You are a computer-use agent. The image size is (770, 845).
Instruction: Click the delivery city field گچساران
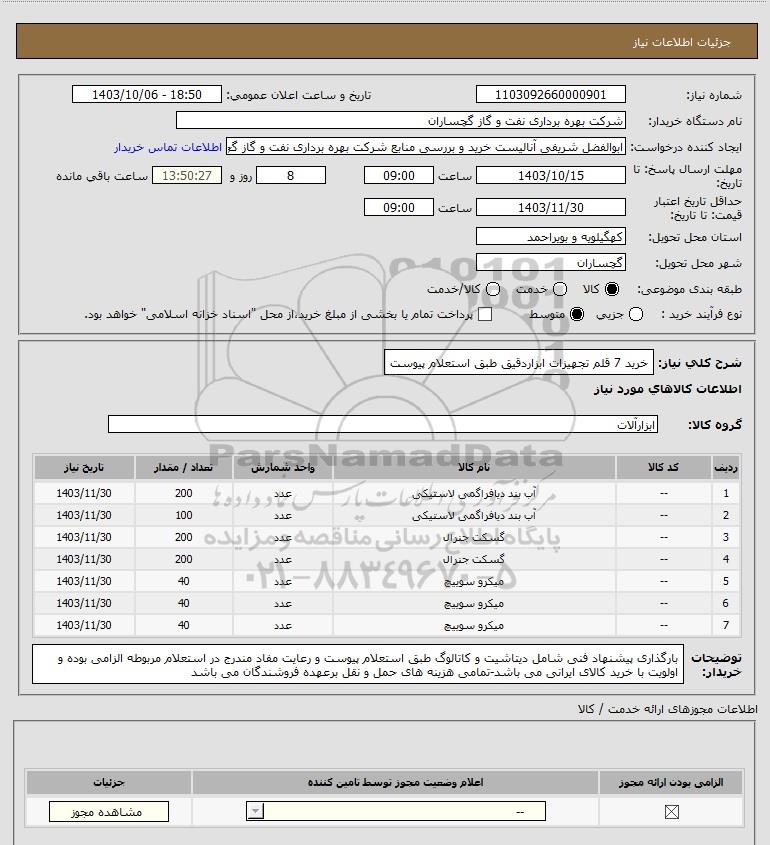point(551,263)
